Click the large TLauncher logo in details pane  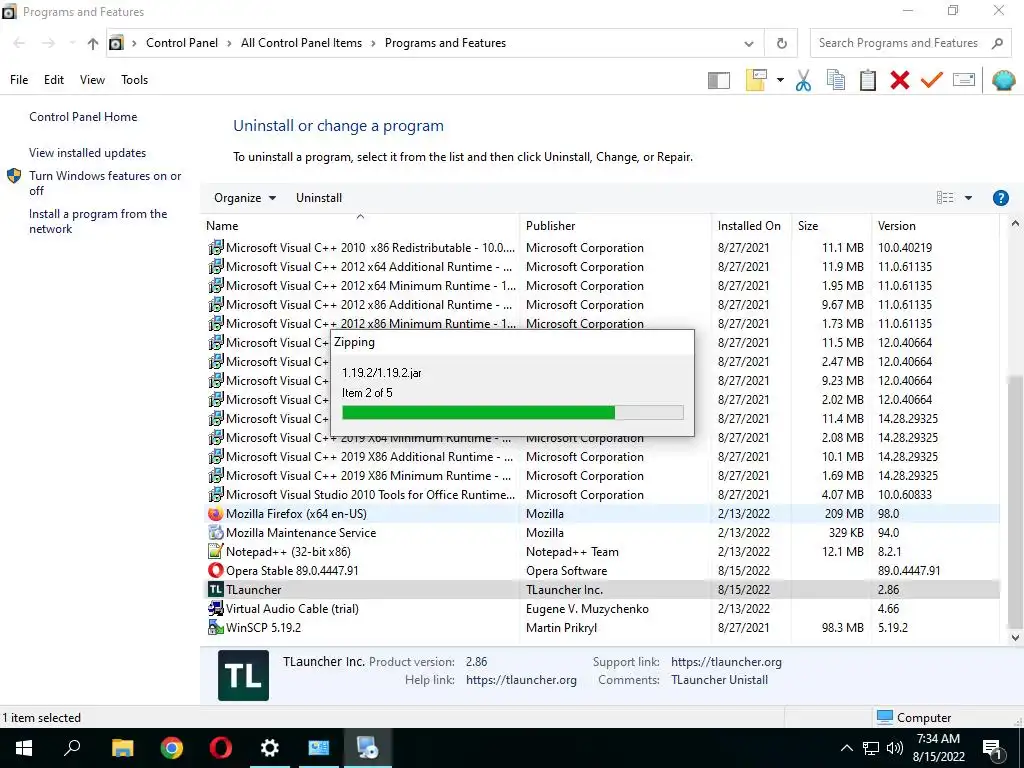point(243,675)
